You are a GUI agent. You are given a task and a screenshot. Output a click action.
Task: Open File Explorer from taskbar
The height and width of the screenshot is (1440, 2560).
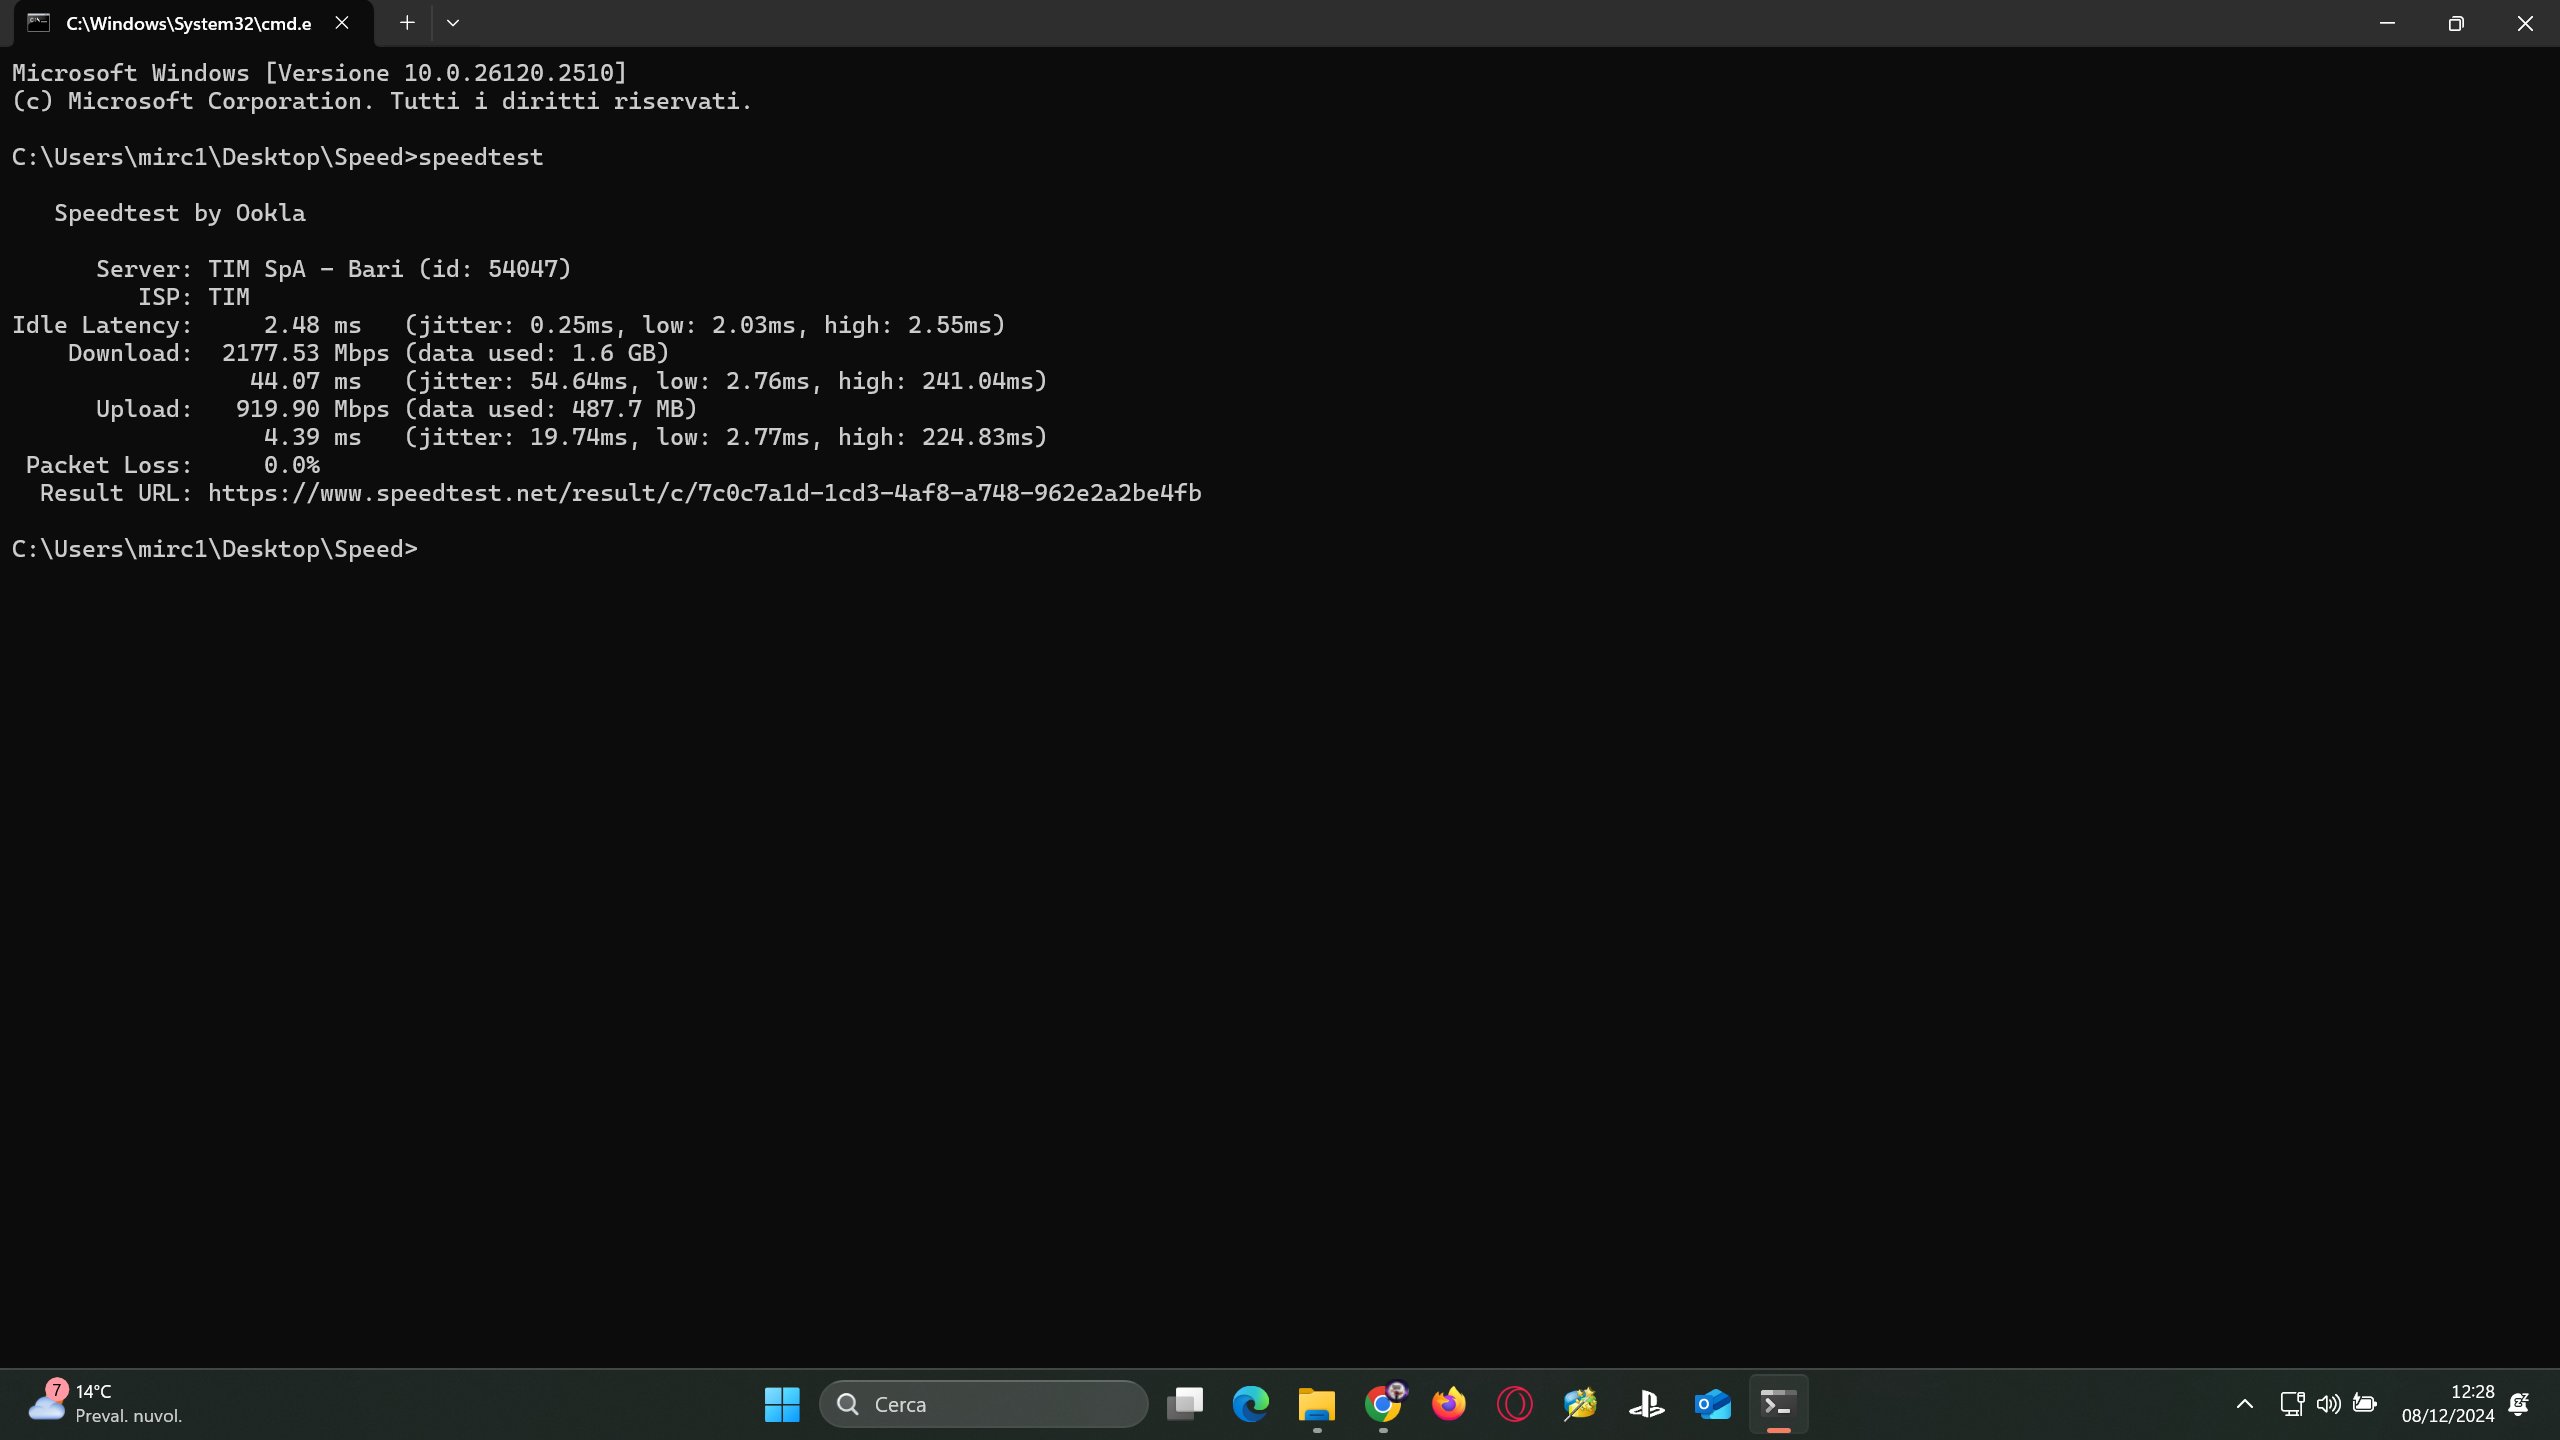coord(1317,1404)
